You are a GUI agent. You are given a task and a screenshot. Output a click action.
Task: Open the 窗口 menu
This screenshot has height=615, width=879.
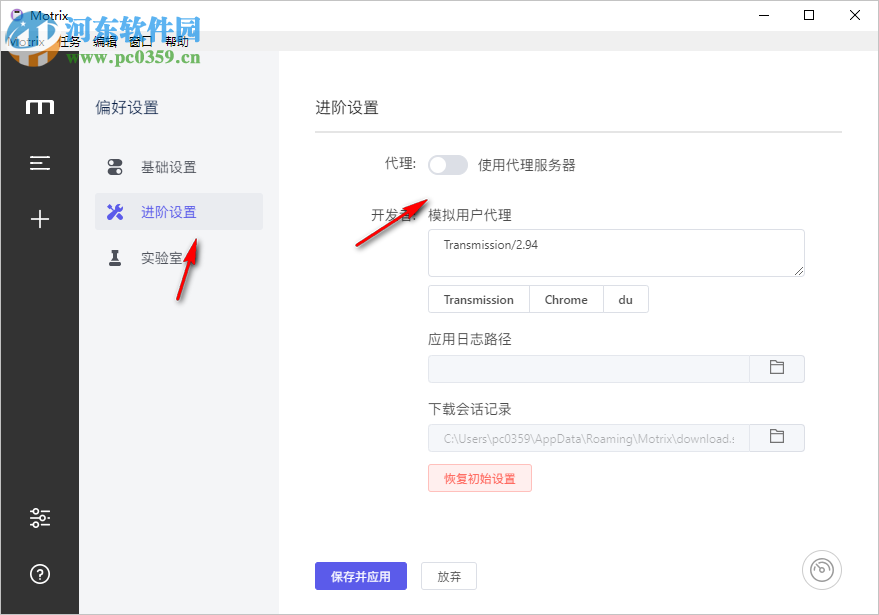click(141, 41)
